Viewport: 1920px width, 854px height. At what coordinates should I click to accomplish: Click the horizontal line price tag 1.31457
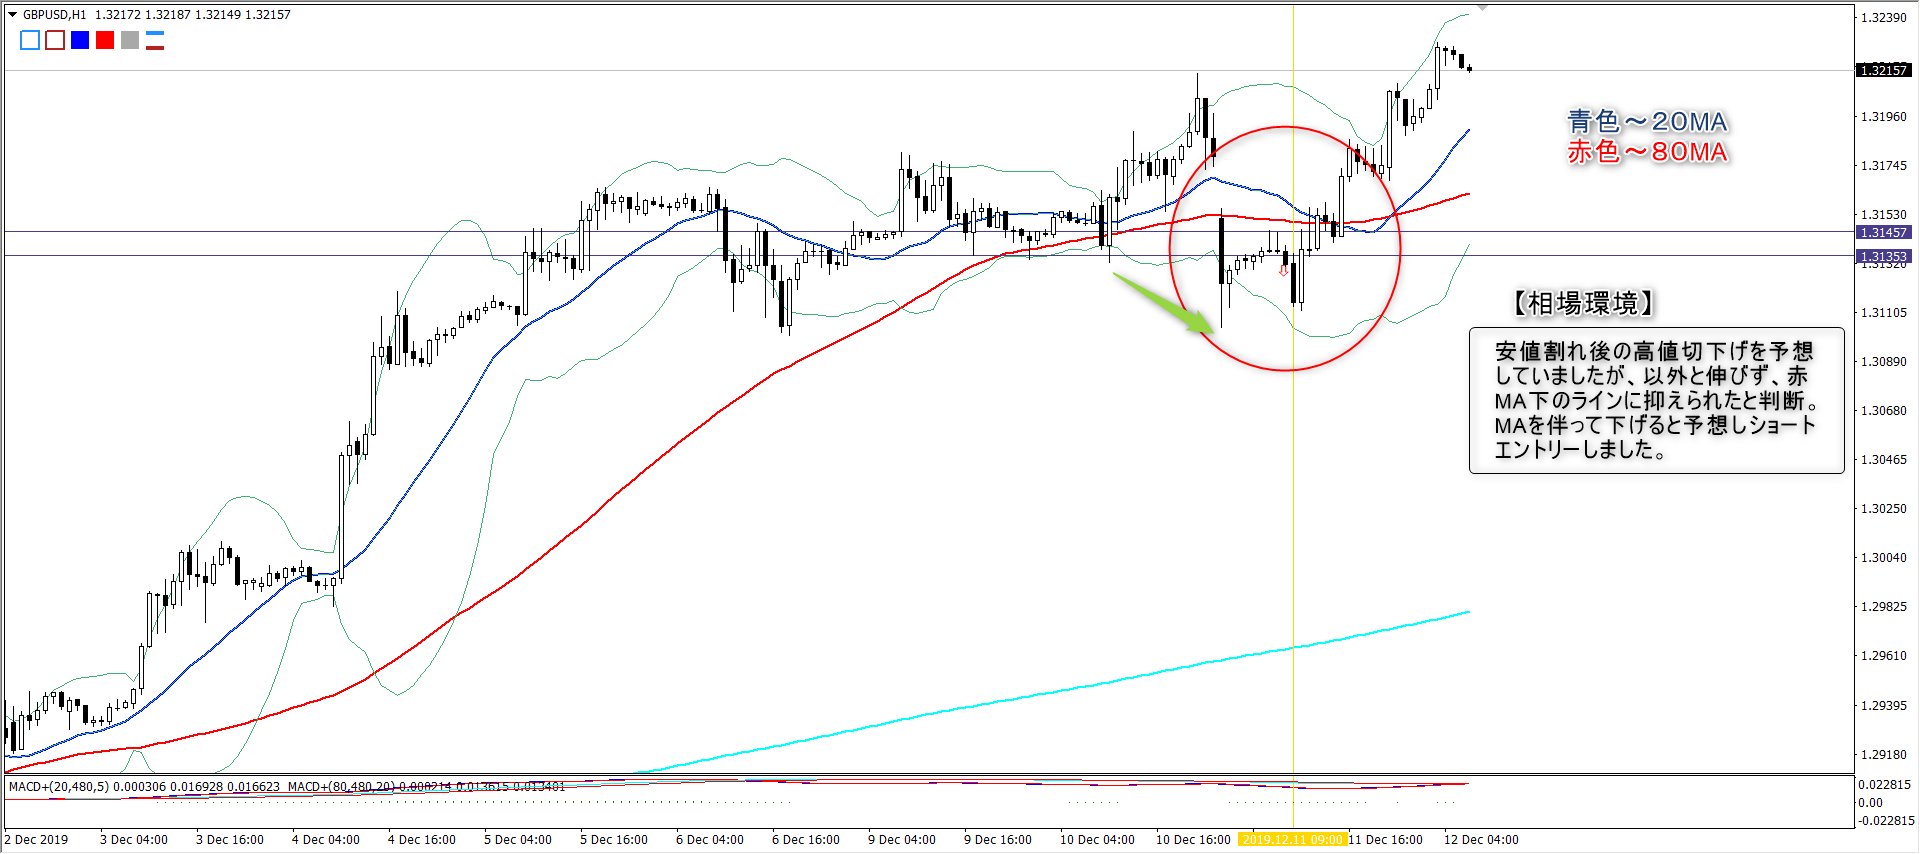tap(1883, 232)
